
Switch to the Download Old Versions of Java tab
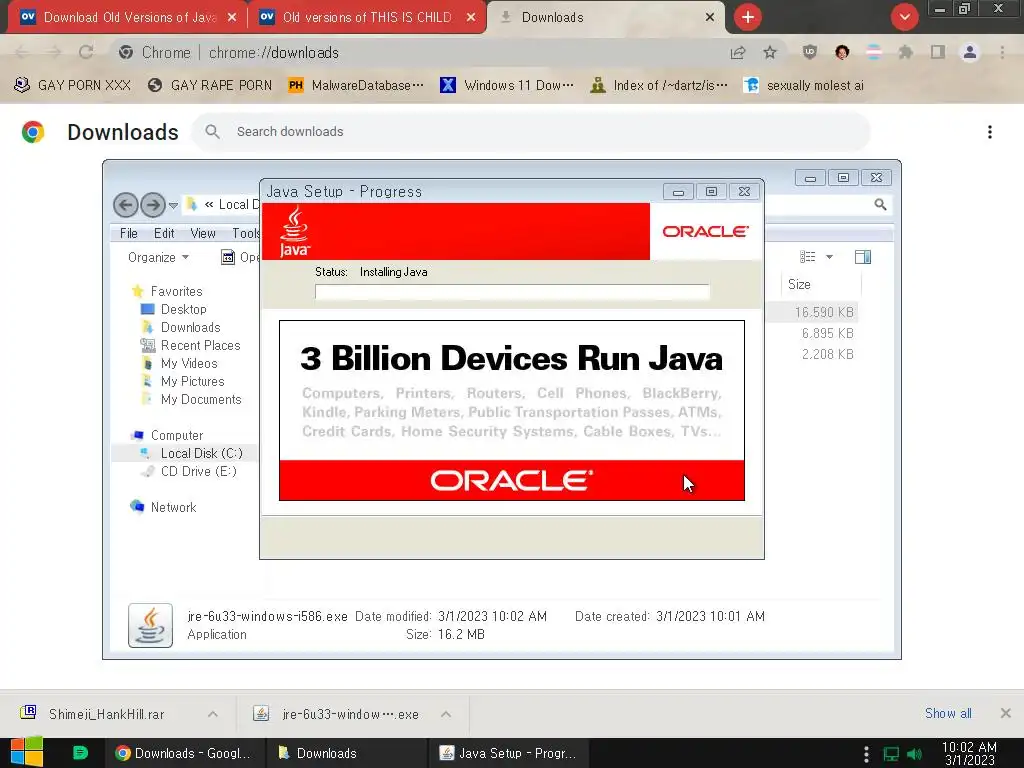pyautogui.click(x=129, y=18)
